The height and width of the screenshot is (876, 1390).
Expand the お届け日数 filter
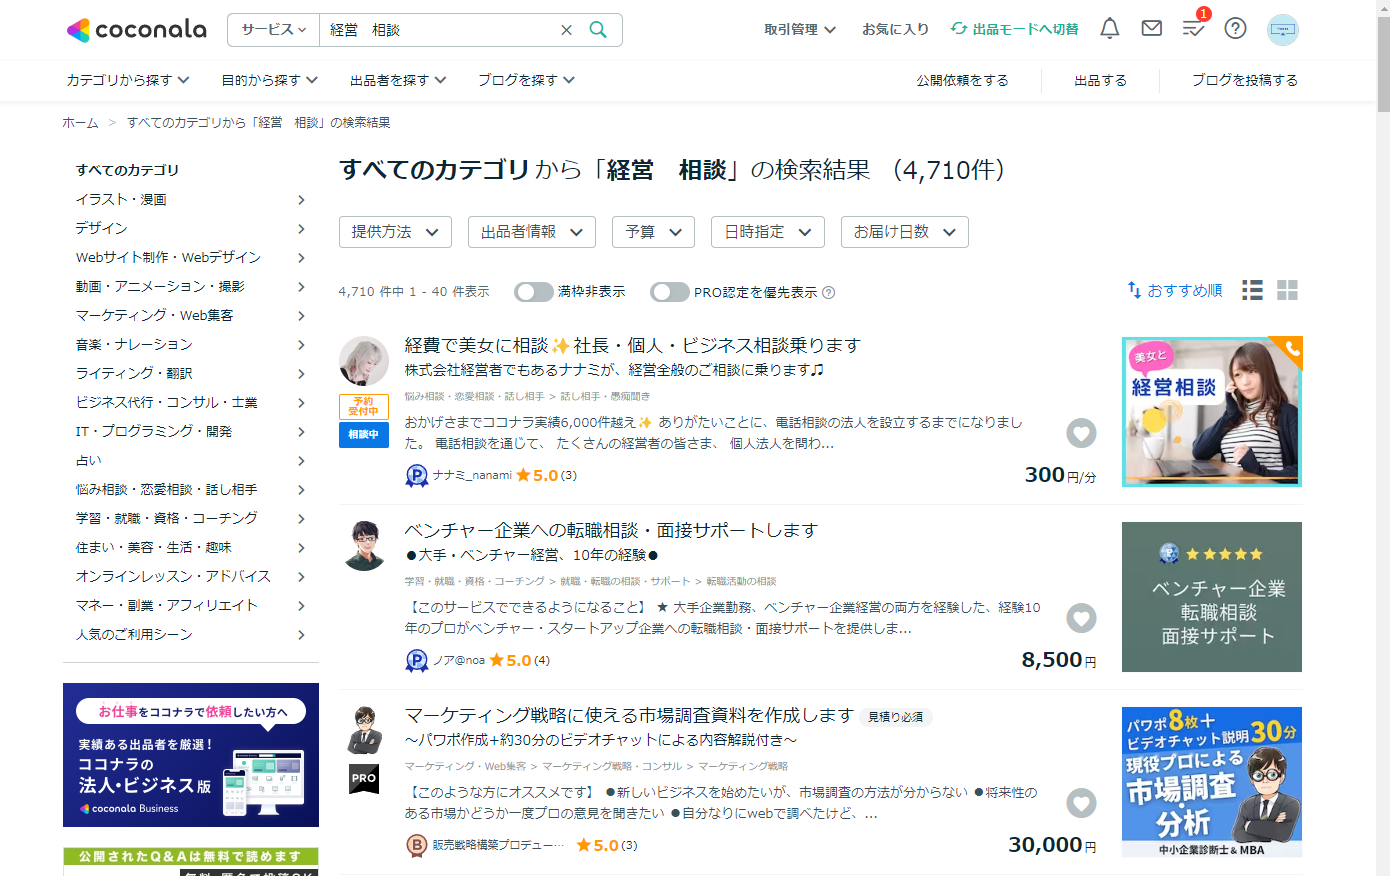904,231
